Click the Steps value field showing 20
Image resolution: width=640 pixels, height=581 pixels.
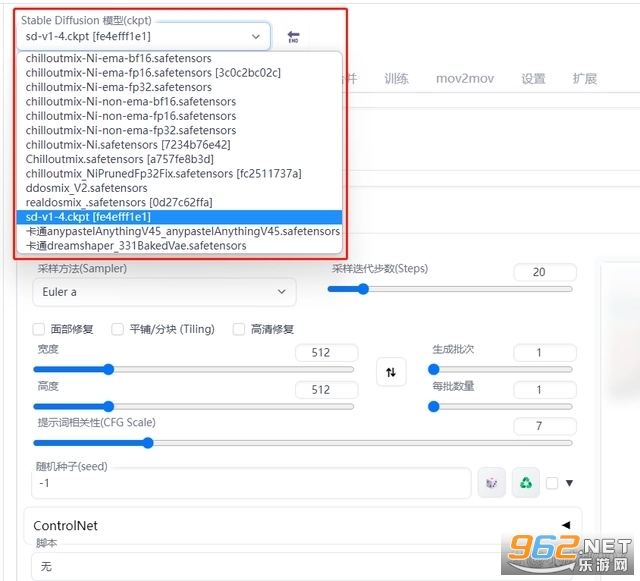545,272
